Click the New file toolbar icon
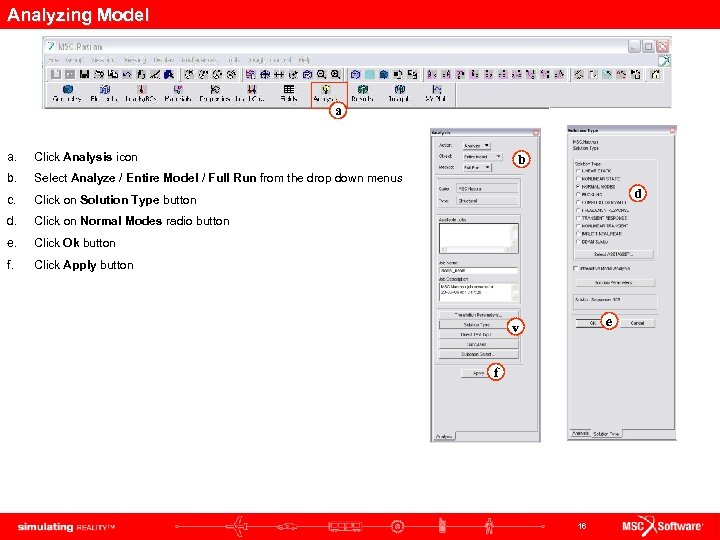The image size is (720, 540). (x=56, y=74)
